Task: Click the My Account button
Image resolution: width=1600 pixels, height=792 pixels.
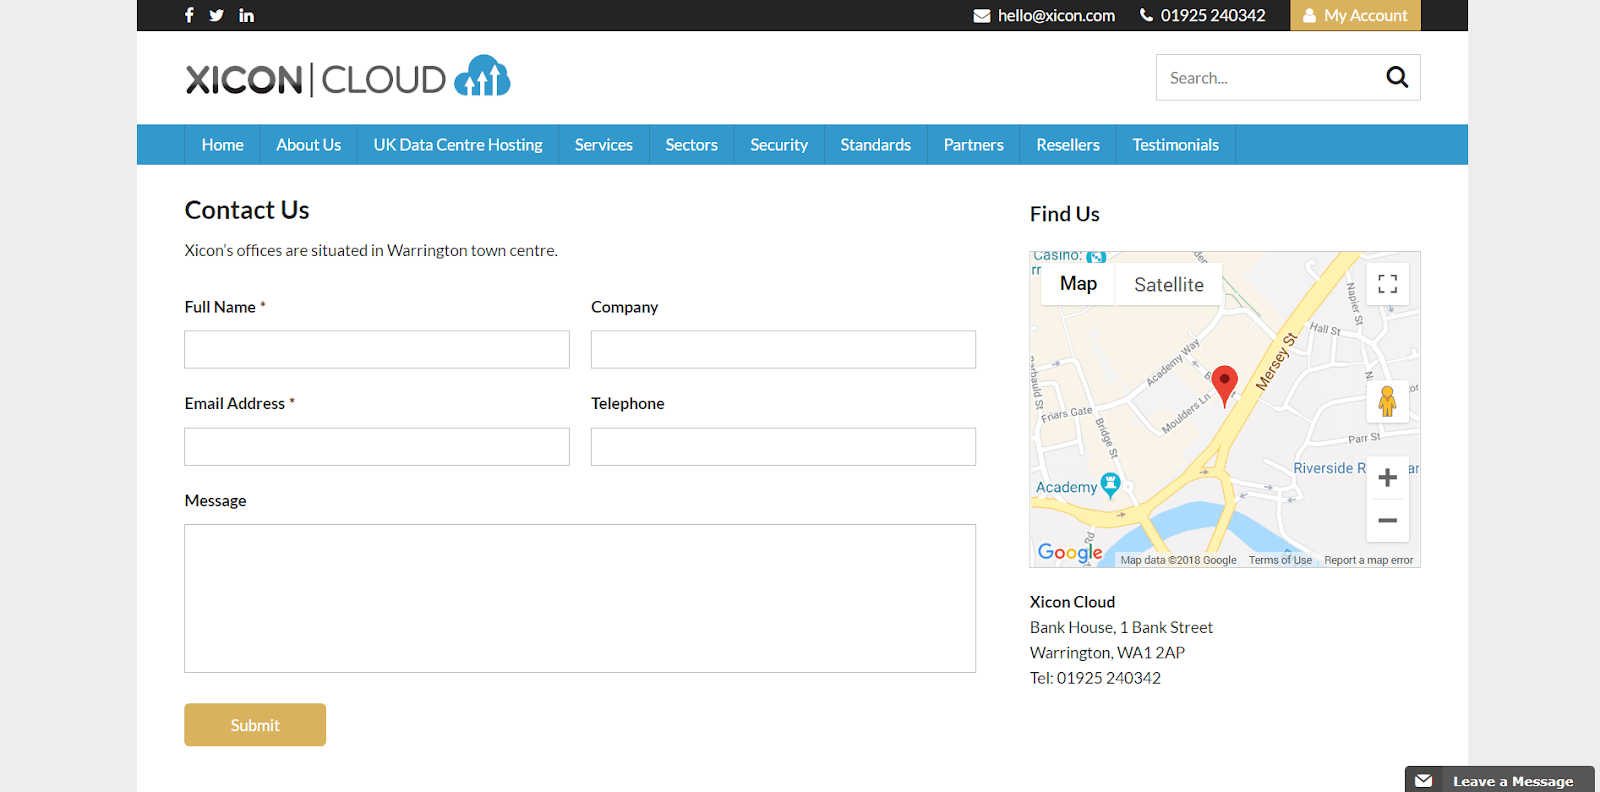Action: 1355,15
